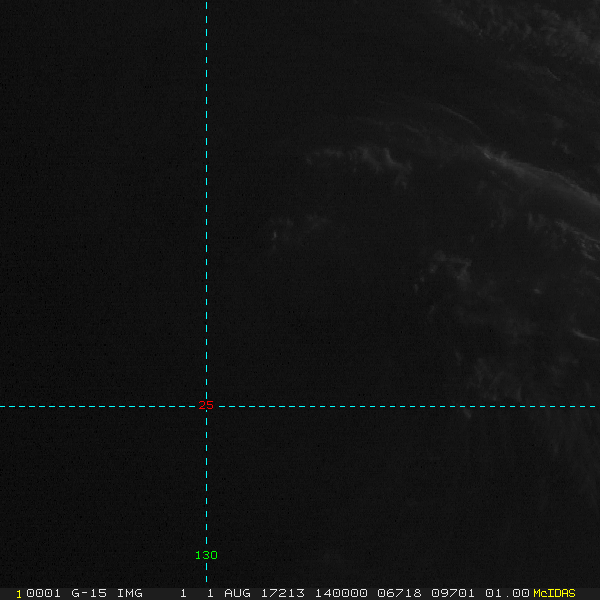
Task: Click the 09701 value in status bar
Action: (453, 593)
